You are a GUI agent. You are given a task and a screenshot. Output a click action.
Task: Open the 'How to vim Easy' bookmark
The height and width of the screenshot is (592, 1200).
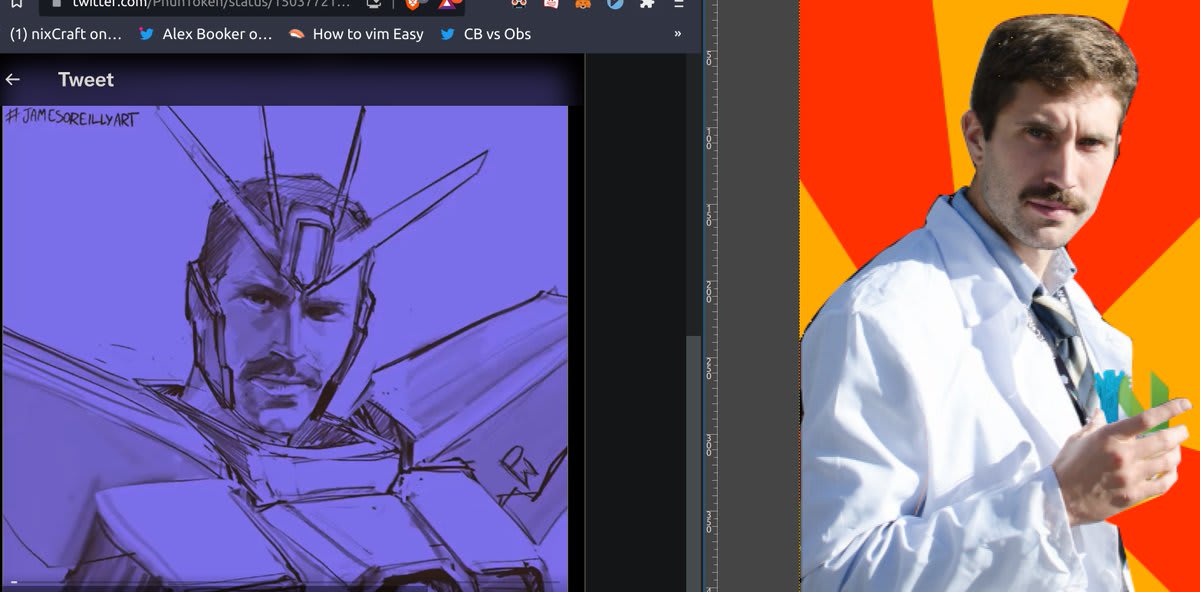tap(355, 34)
